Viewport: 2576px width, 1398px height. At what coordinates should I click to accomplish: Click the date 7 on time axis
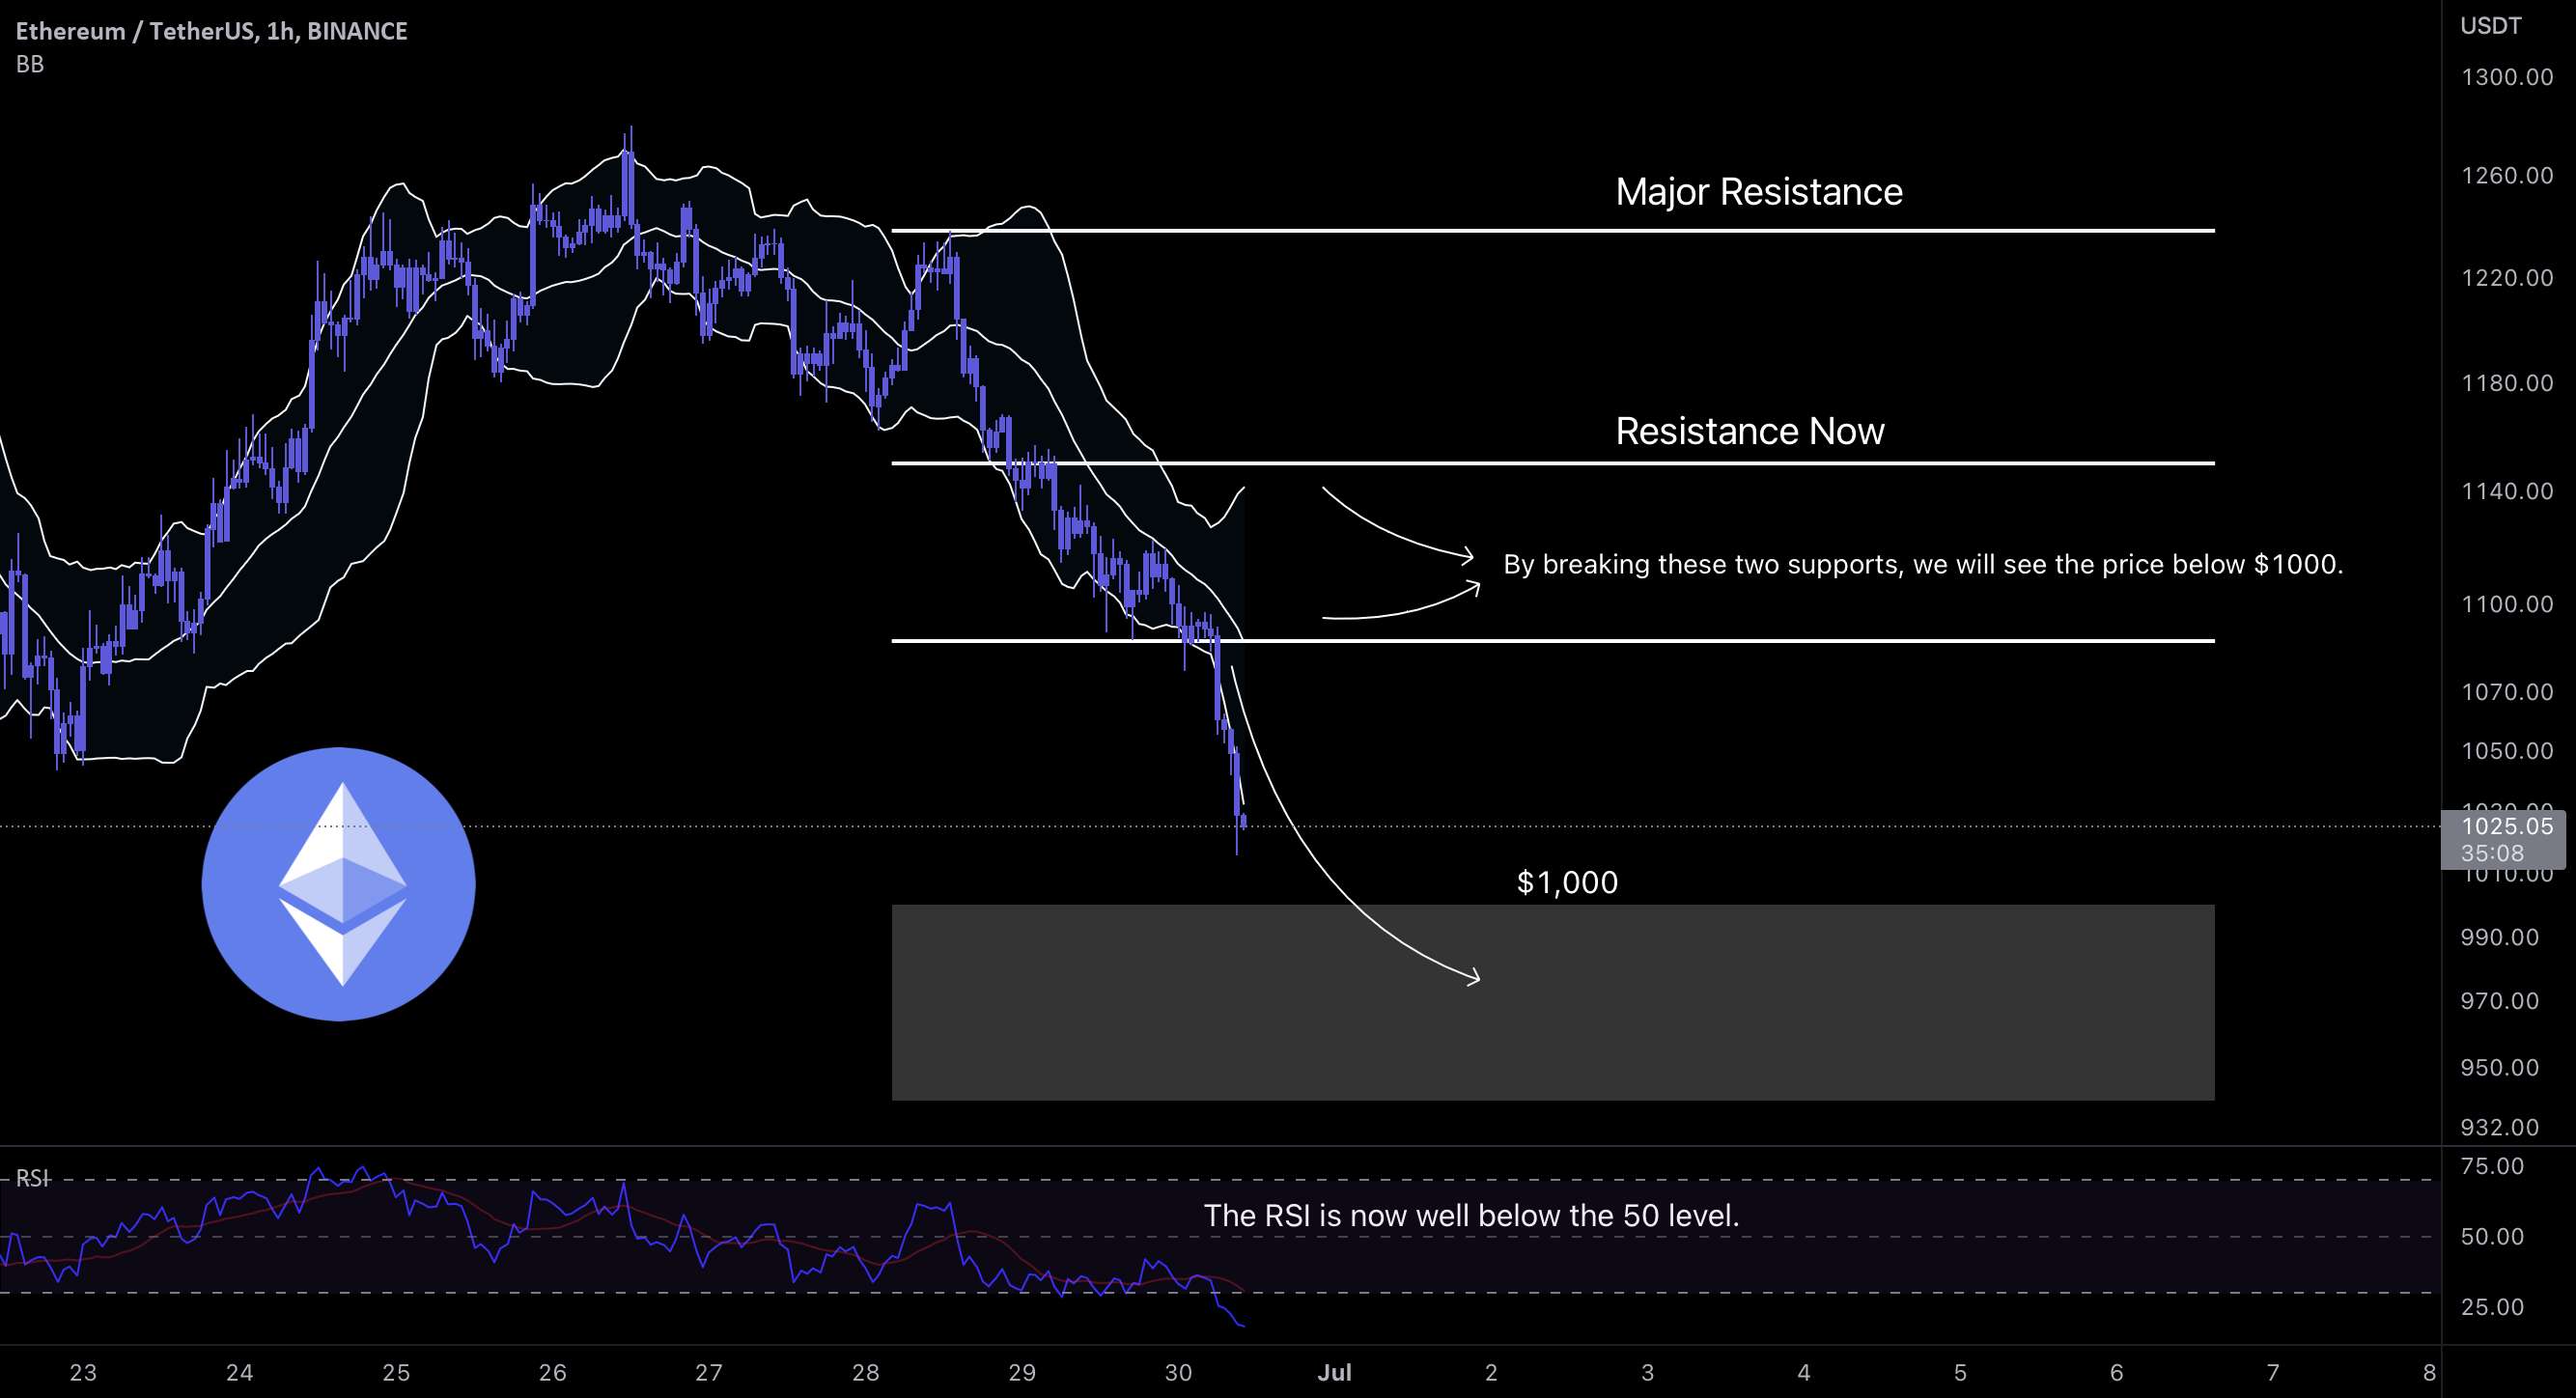coord(2273,1372)
